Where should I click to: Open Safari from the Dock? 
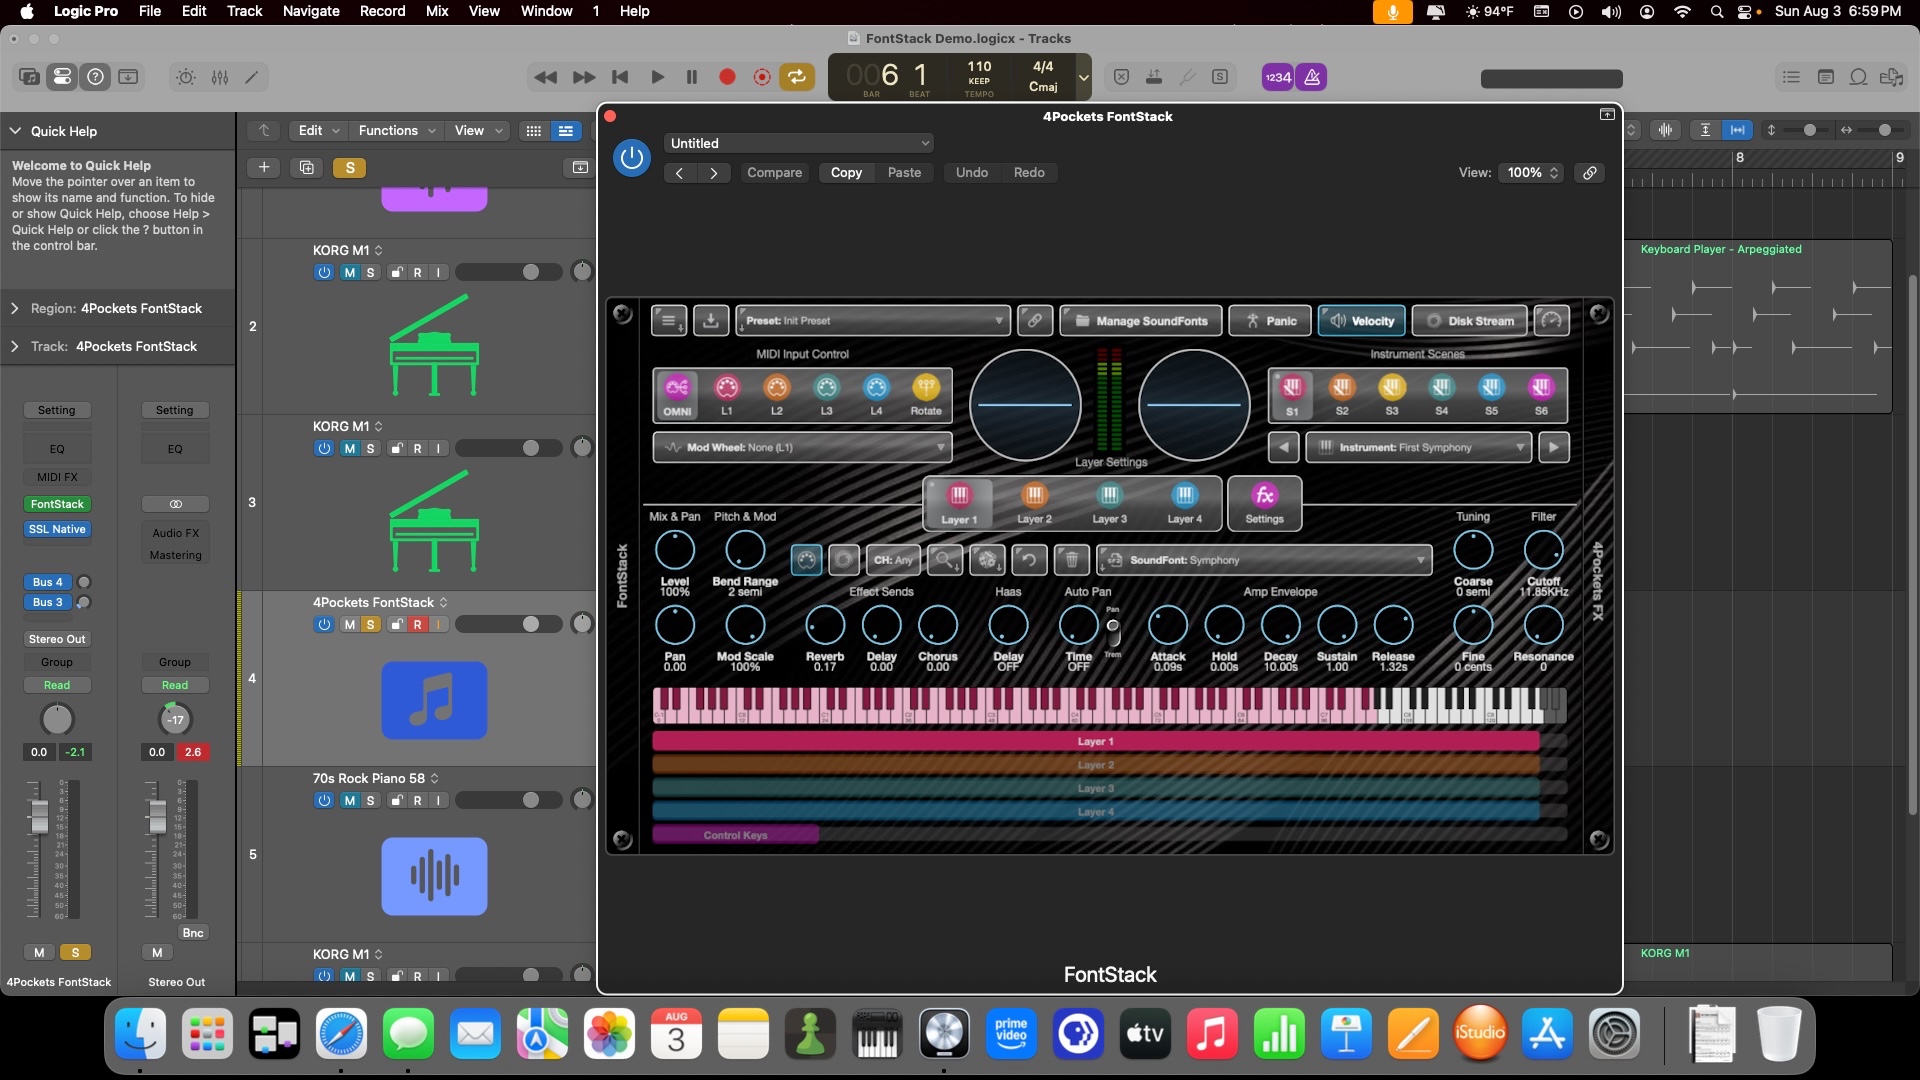click(x=341, y=1034)
